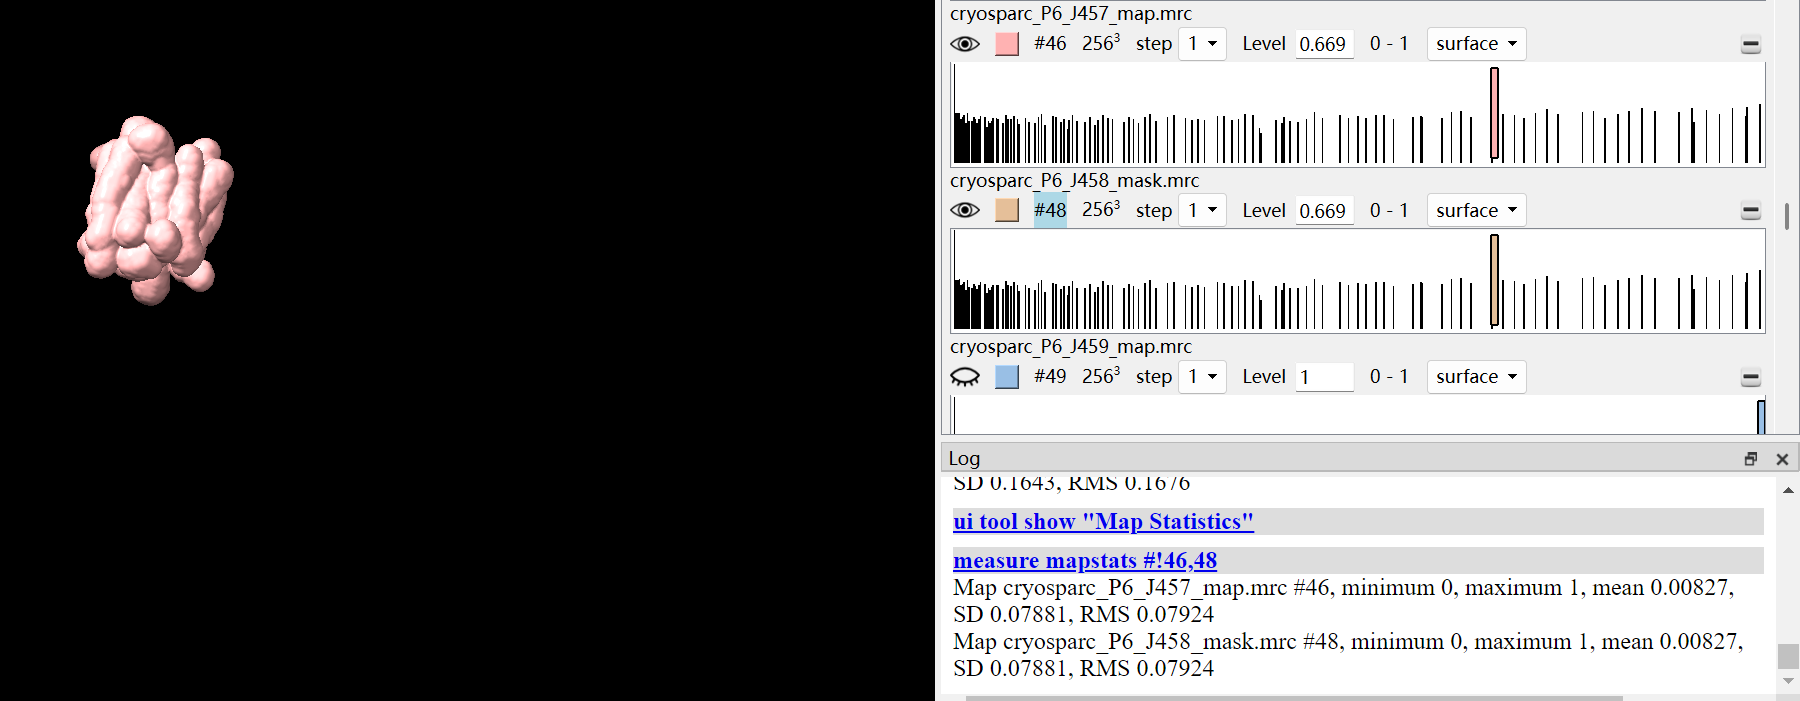Show hidden map #49 via closed eye
Screen dimensions: 1800x701
coord(964,377)
